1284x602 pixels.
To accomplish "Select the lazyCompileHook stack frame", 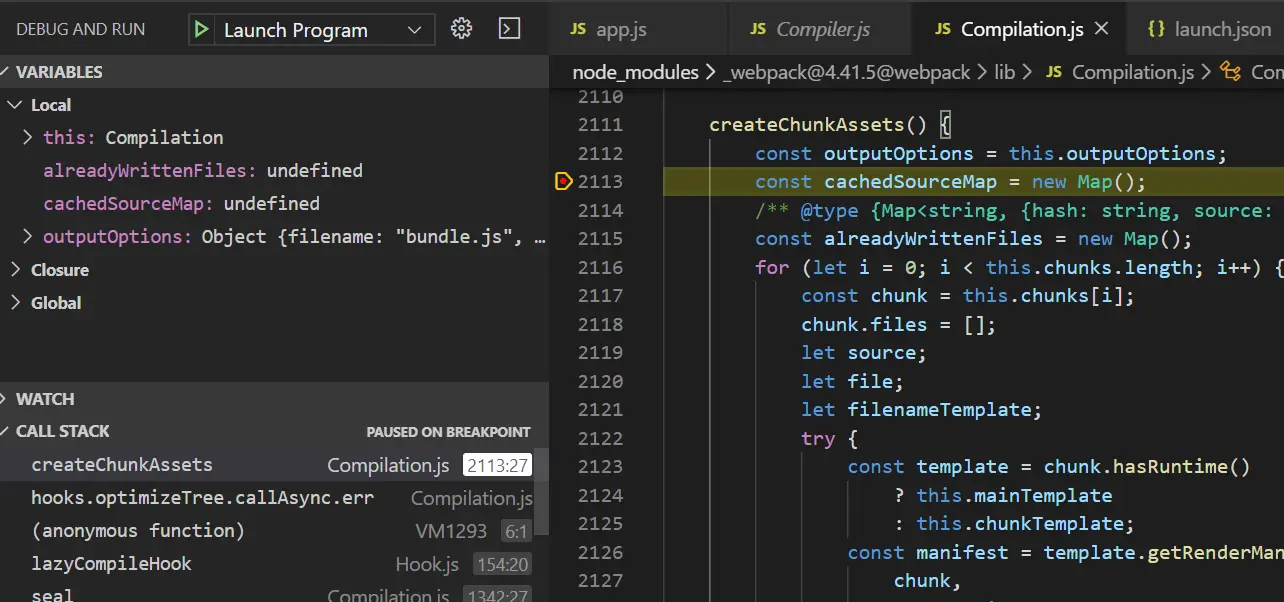I will coord(267,564).
